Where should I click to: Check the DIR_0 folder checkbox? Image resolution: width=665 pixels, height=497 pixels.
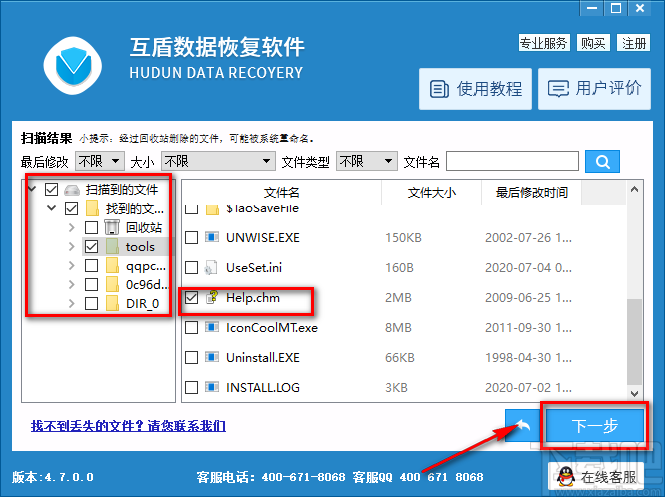point(91,303)
